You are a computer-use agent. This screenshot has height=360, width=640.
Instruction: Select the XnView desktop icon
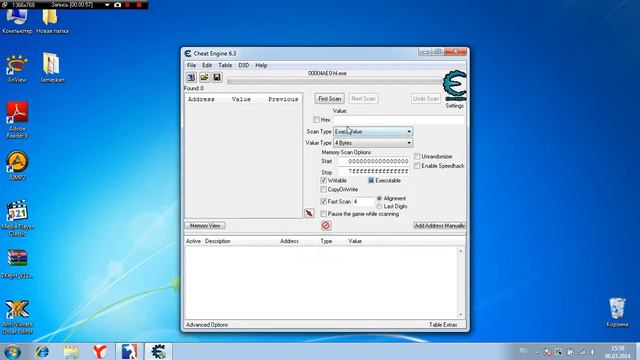[x=17, y=69]
